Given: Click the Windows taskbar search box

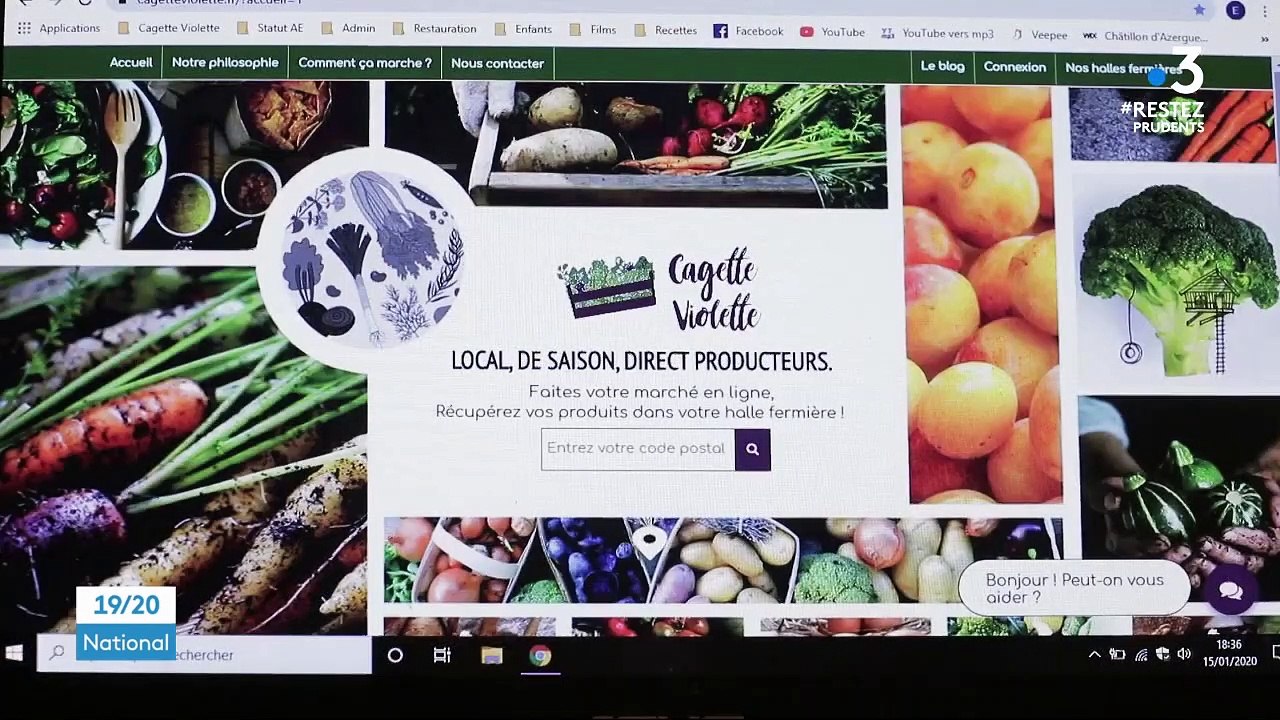Looking at the screenshot, I should [x=204, y=655].
